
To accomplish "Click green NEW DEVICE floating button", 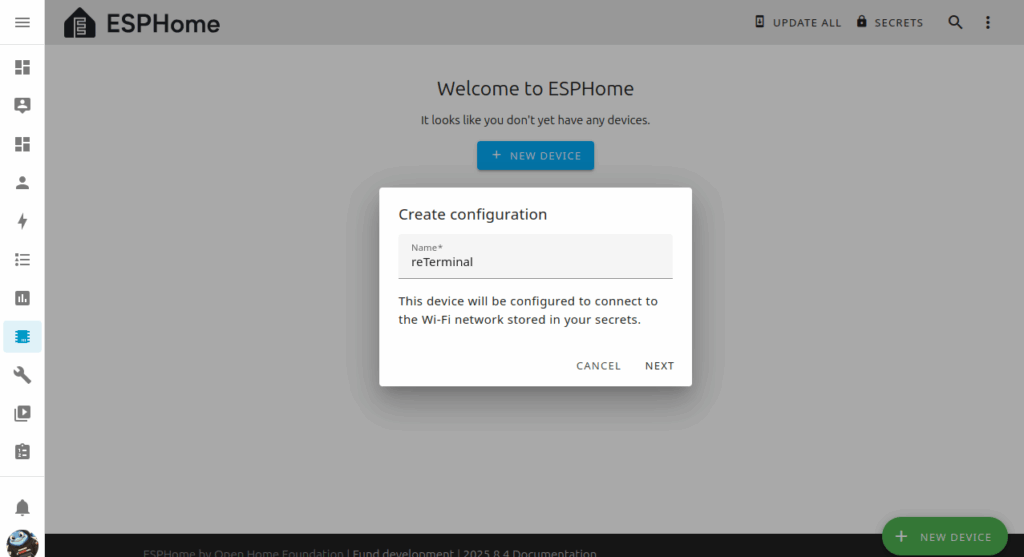I will point(944,537).
